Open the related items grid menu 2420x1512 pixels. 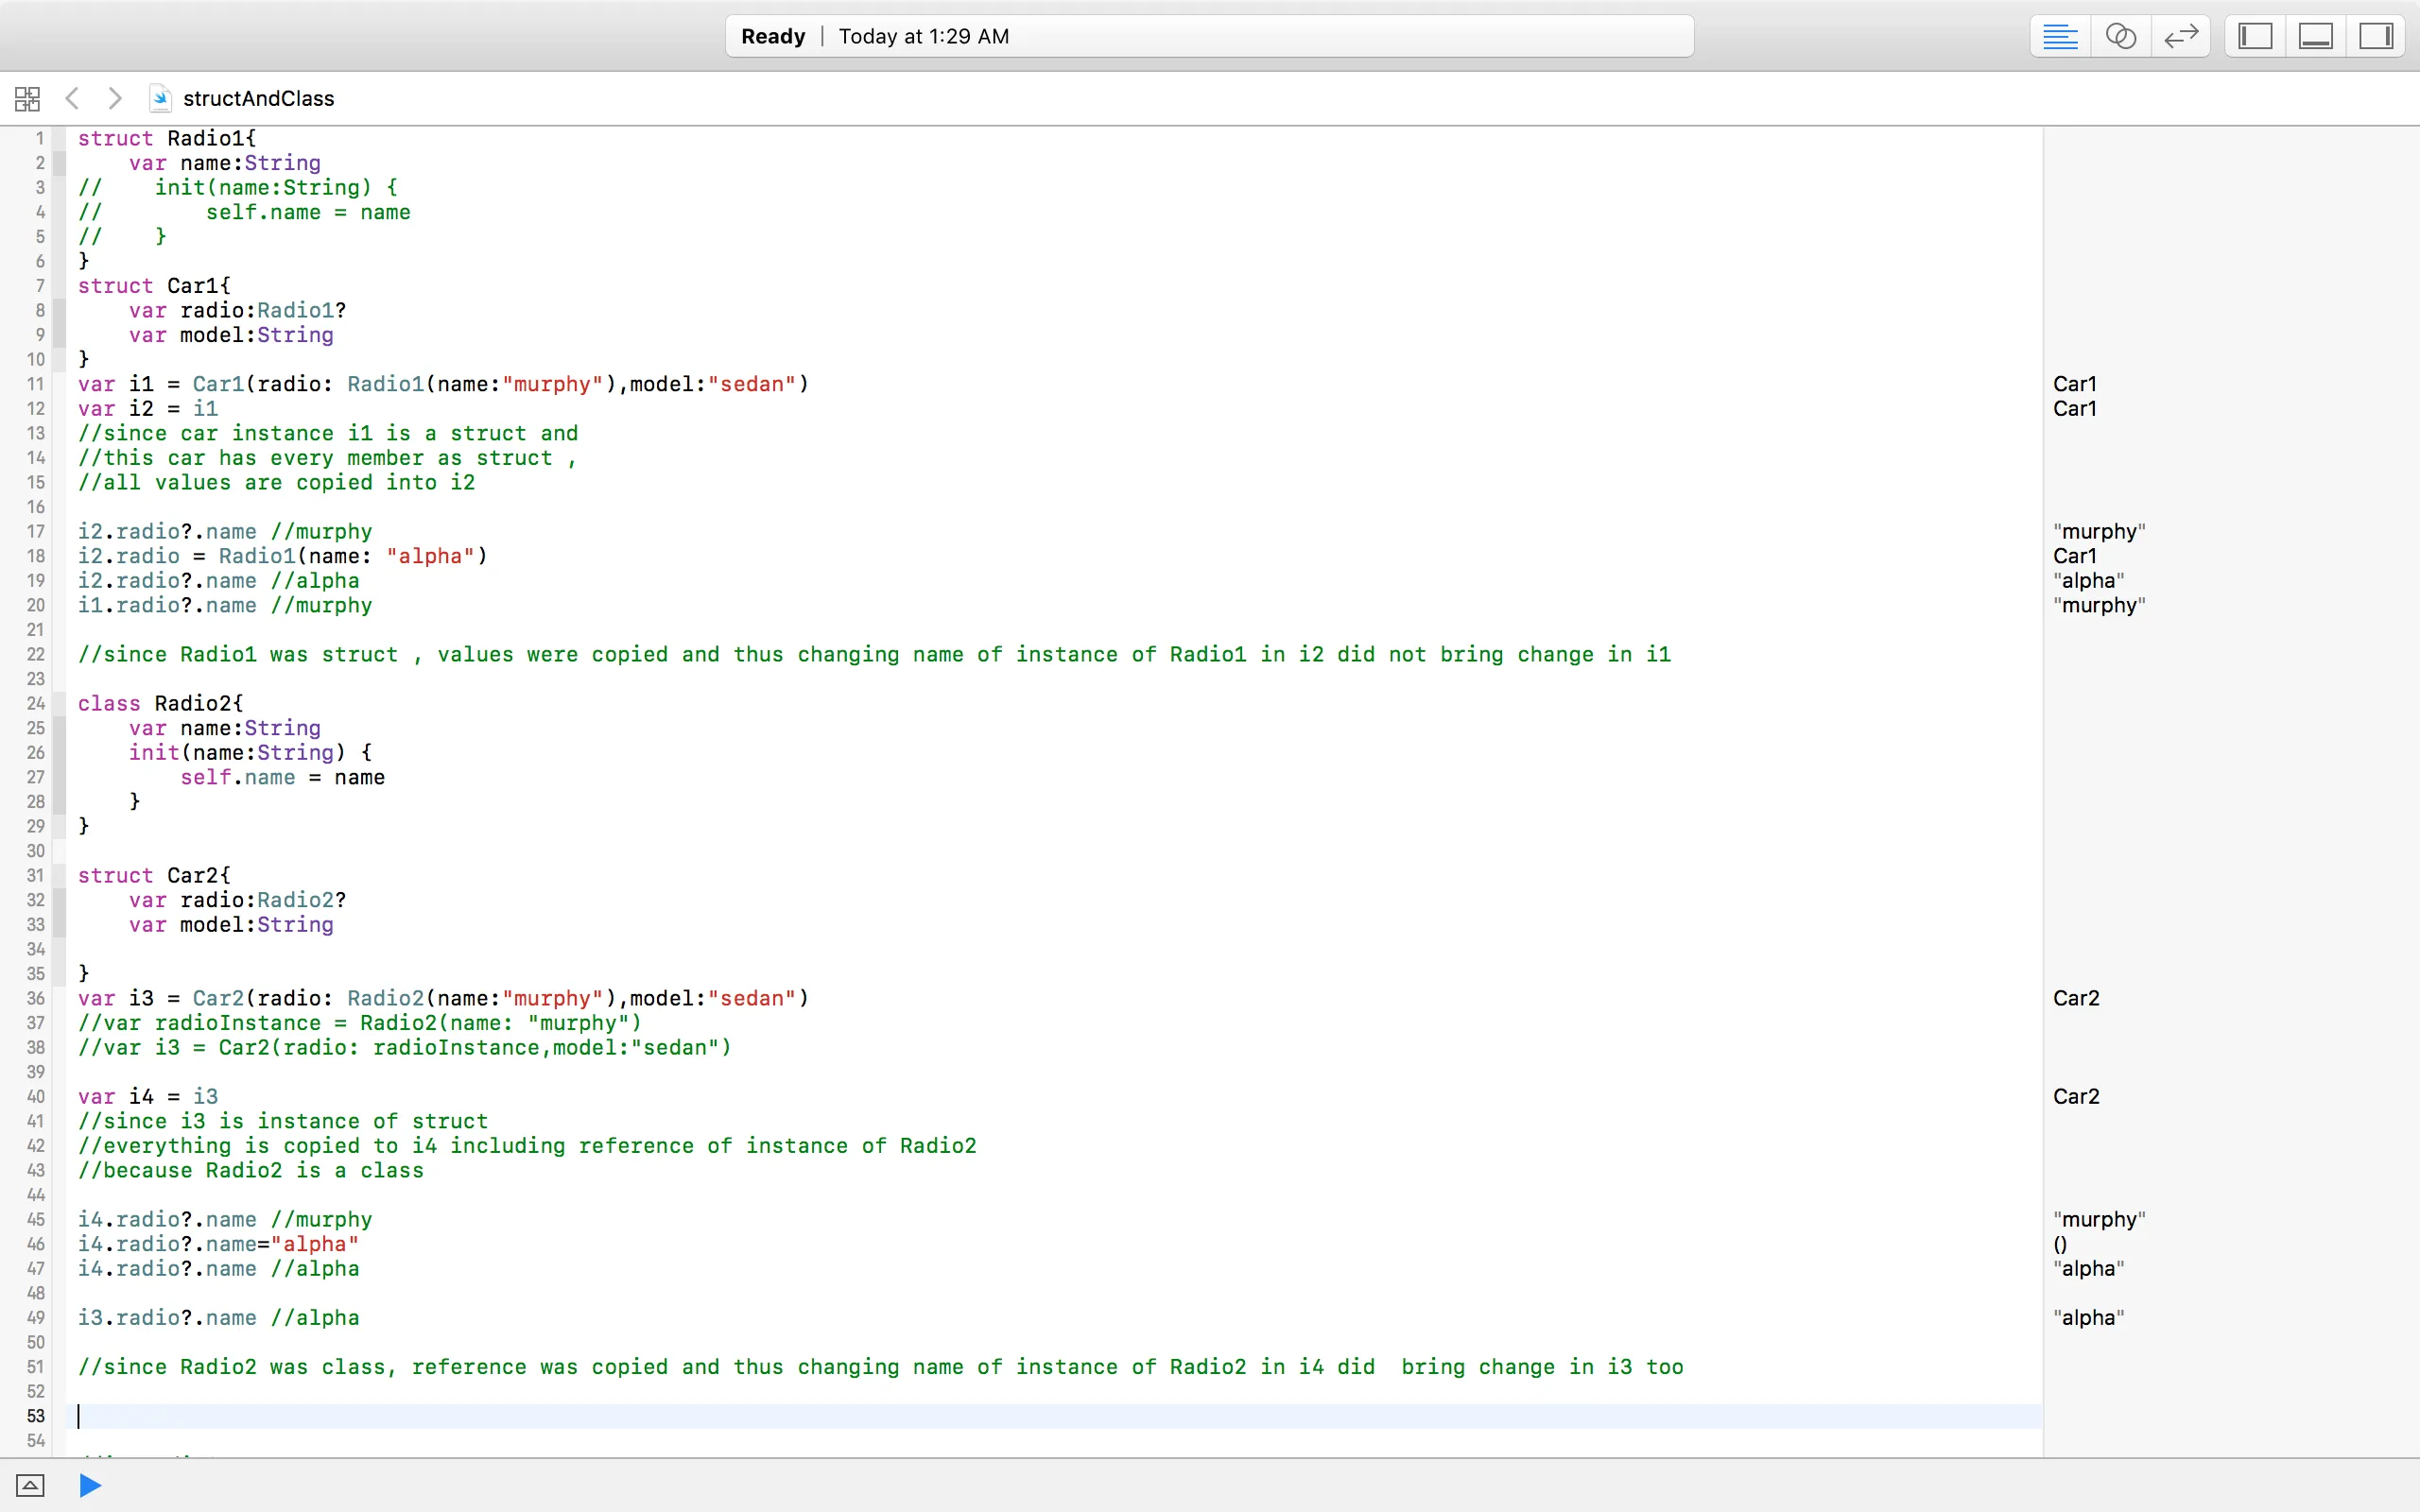coord(27,98)
